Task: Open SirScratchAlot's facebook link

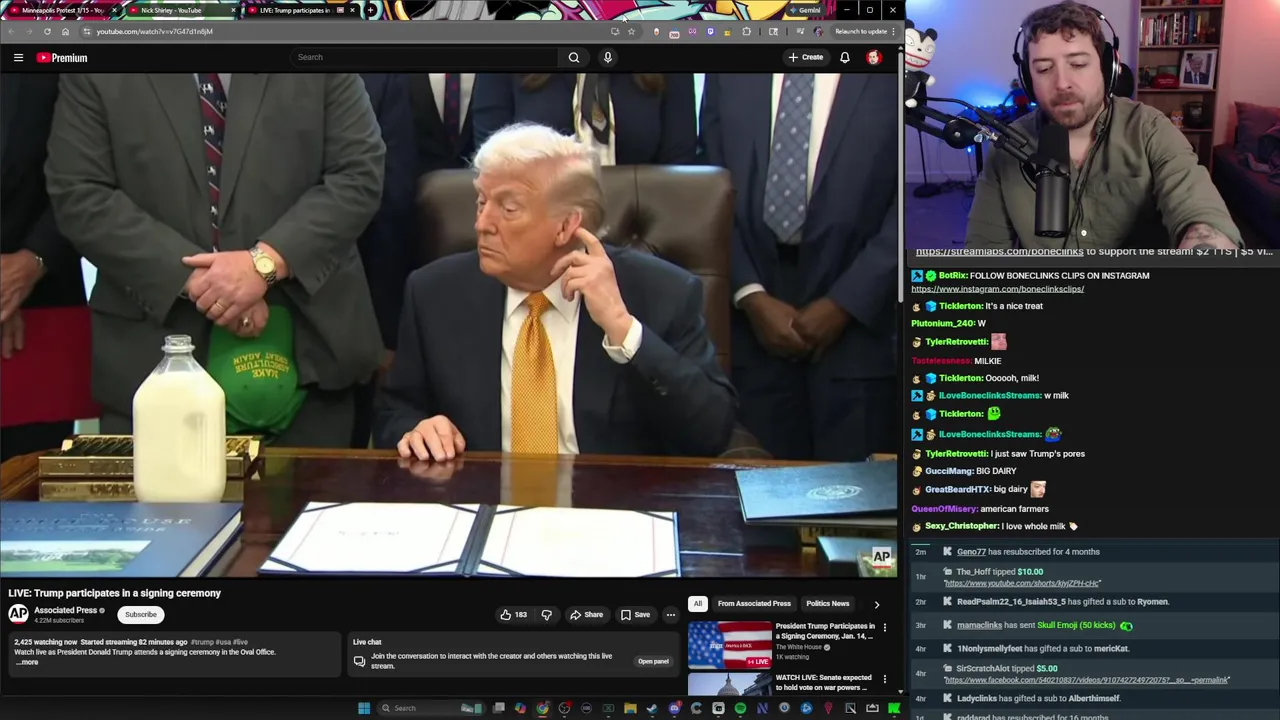Action: coord(1086,680)
